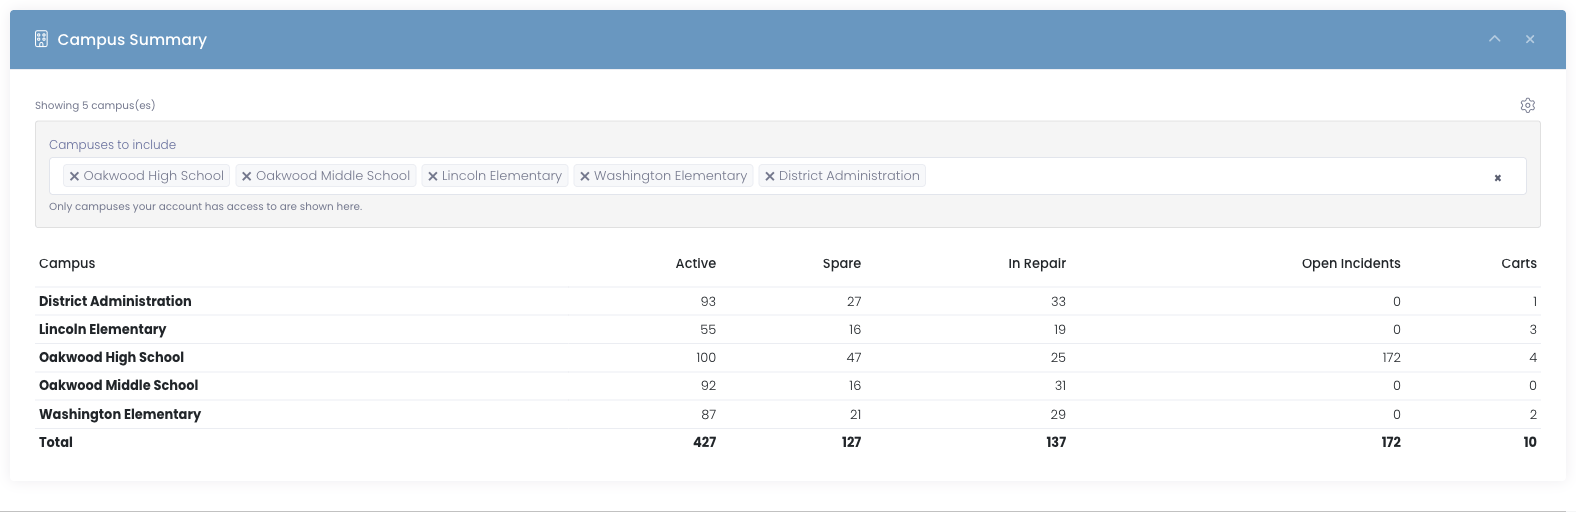Viewport: 1576px width, 512px height.
Task: Click total spare value 127
Action: (x=851, y=442)
